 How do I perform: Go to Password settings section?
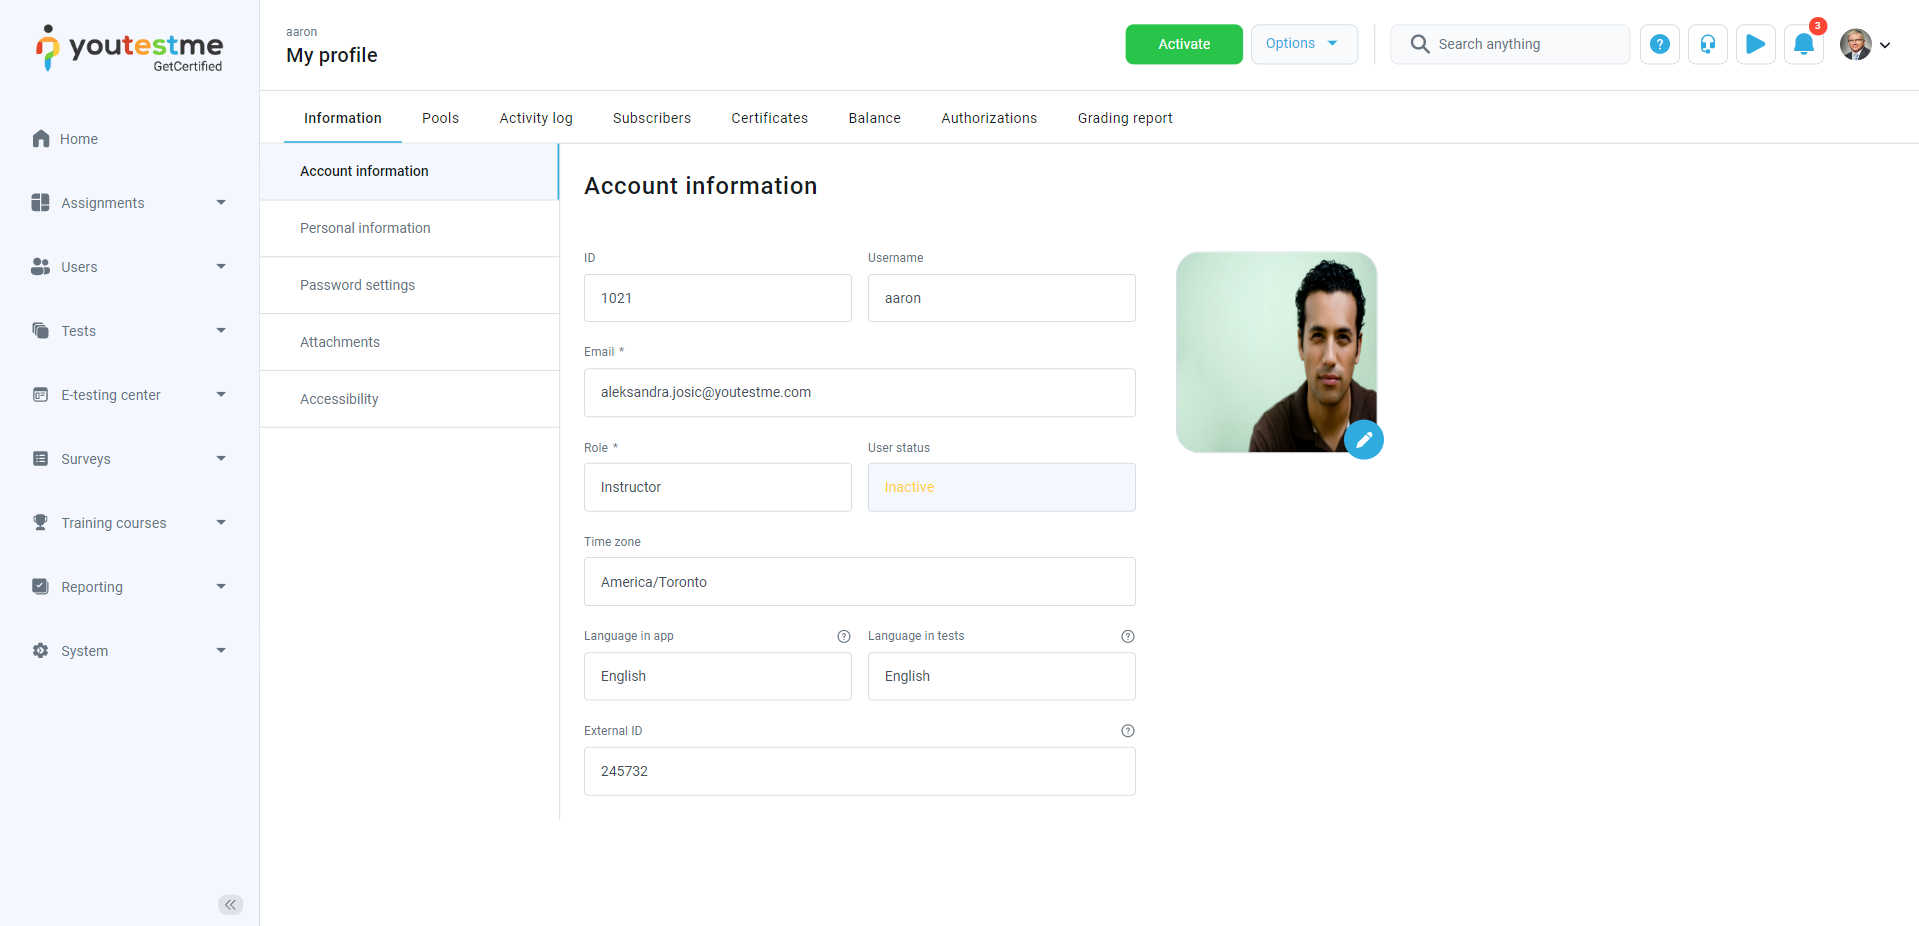pyautogui.click(x=357, y=285)
